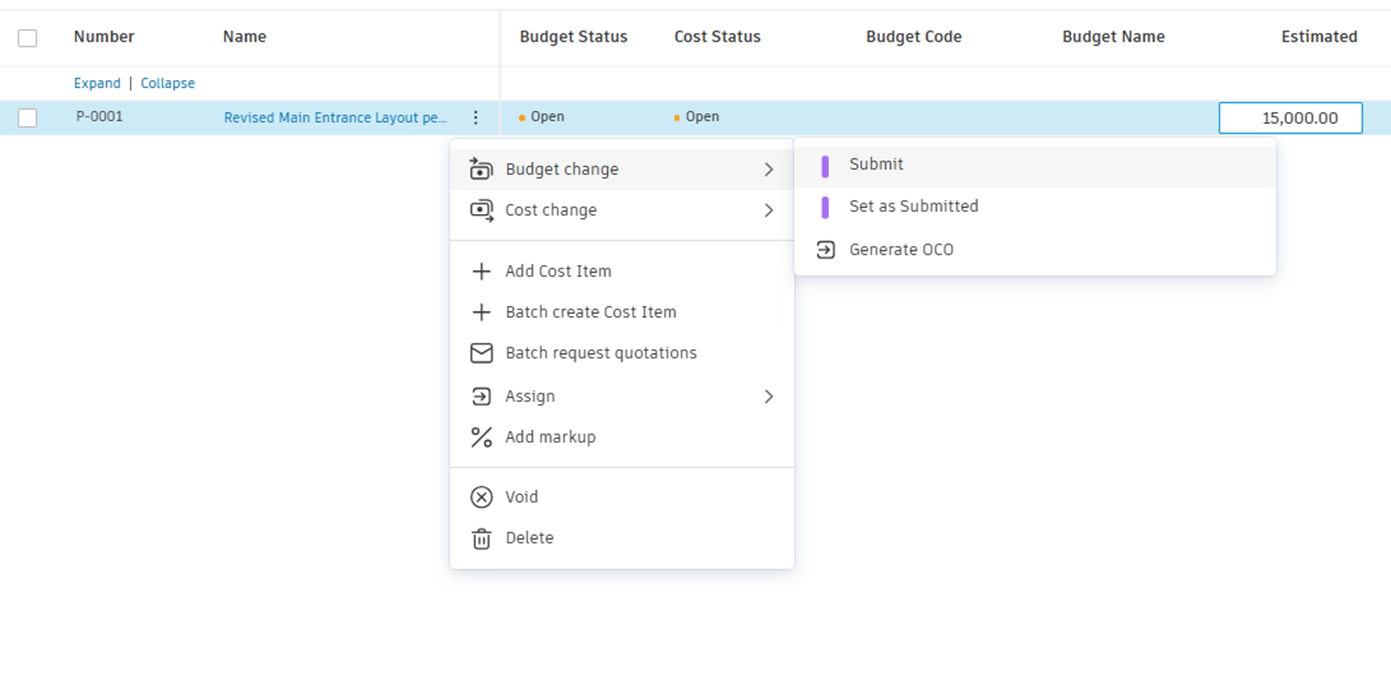Click the Void circle icon
The height and width of the screenshot is (676, 1391).
[x=481, y=497]
